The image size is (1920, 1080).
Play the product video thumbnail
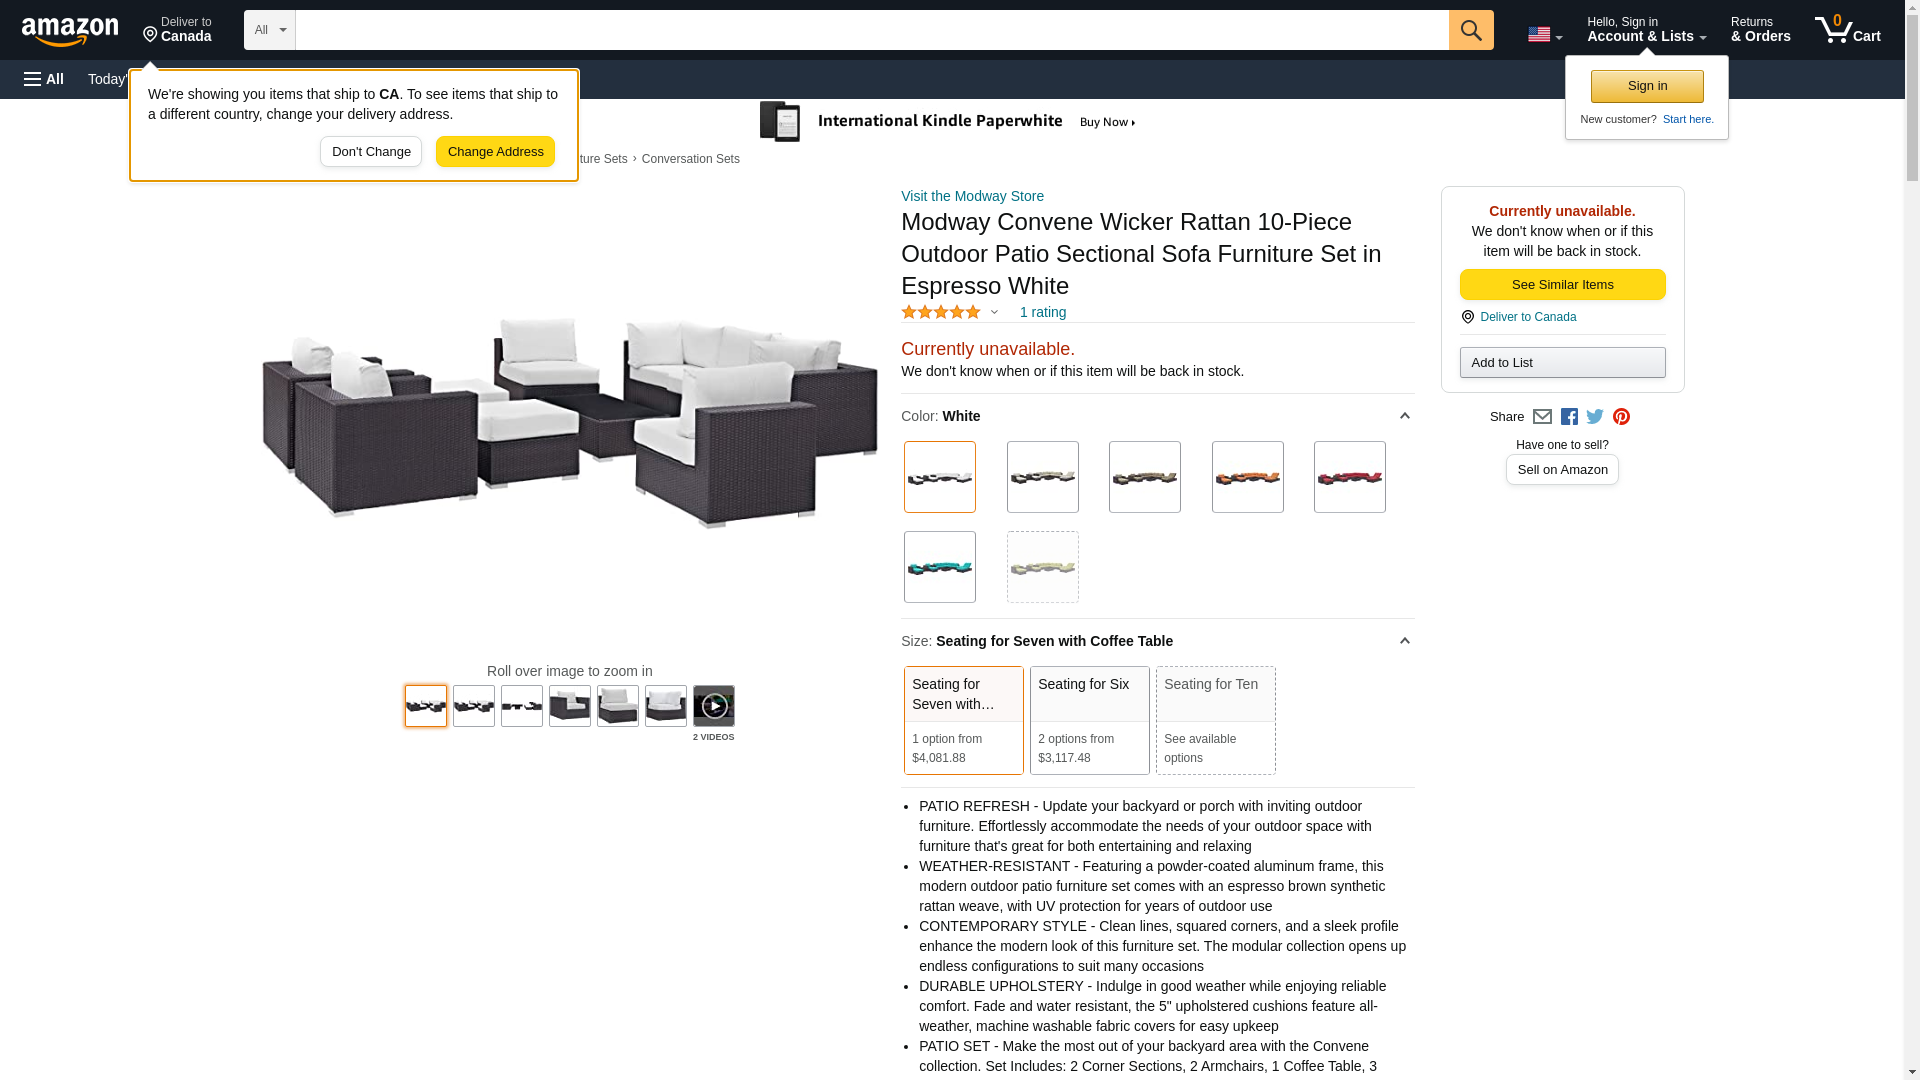(714, 706)
